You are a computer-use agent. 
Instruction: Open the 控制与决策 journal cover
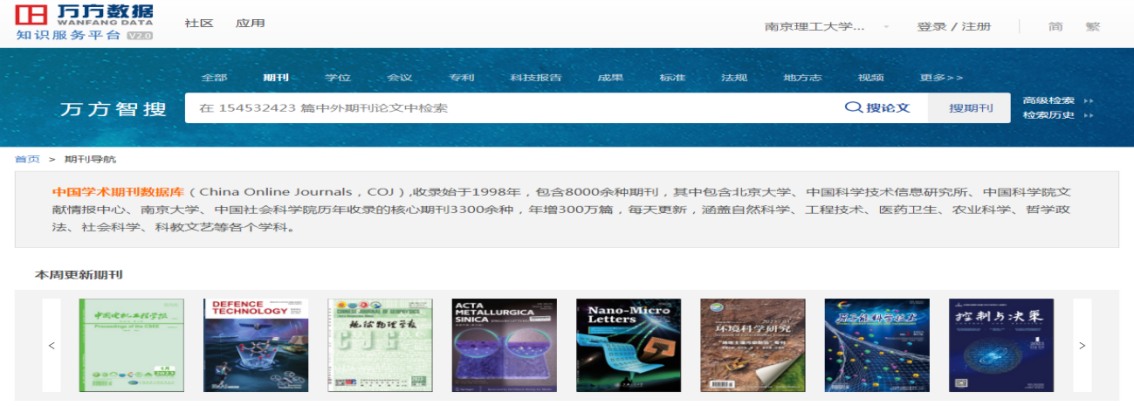click(1002, 345)
